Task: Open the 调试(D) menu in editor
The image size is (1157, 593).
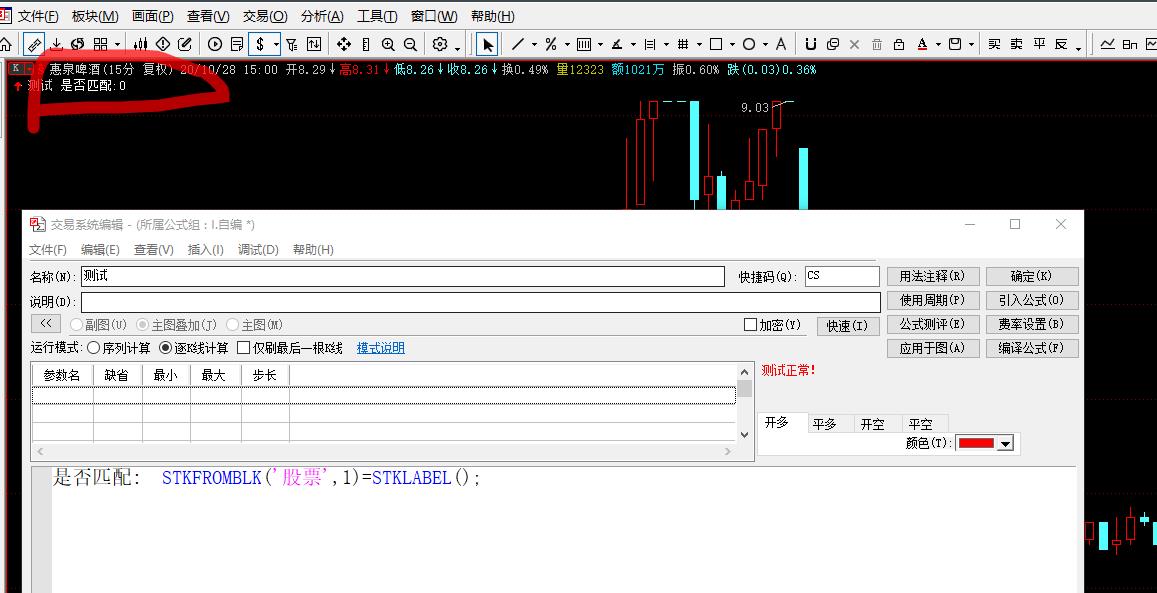Action: click(258, 250)
